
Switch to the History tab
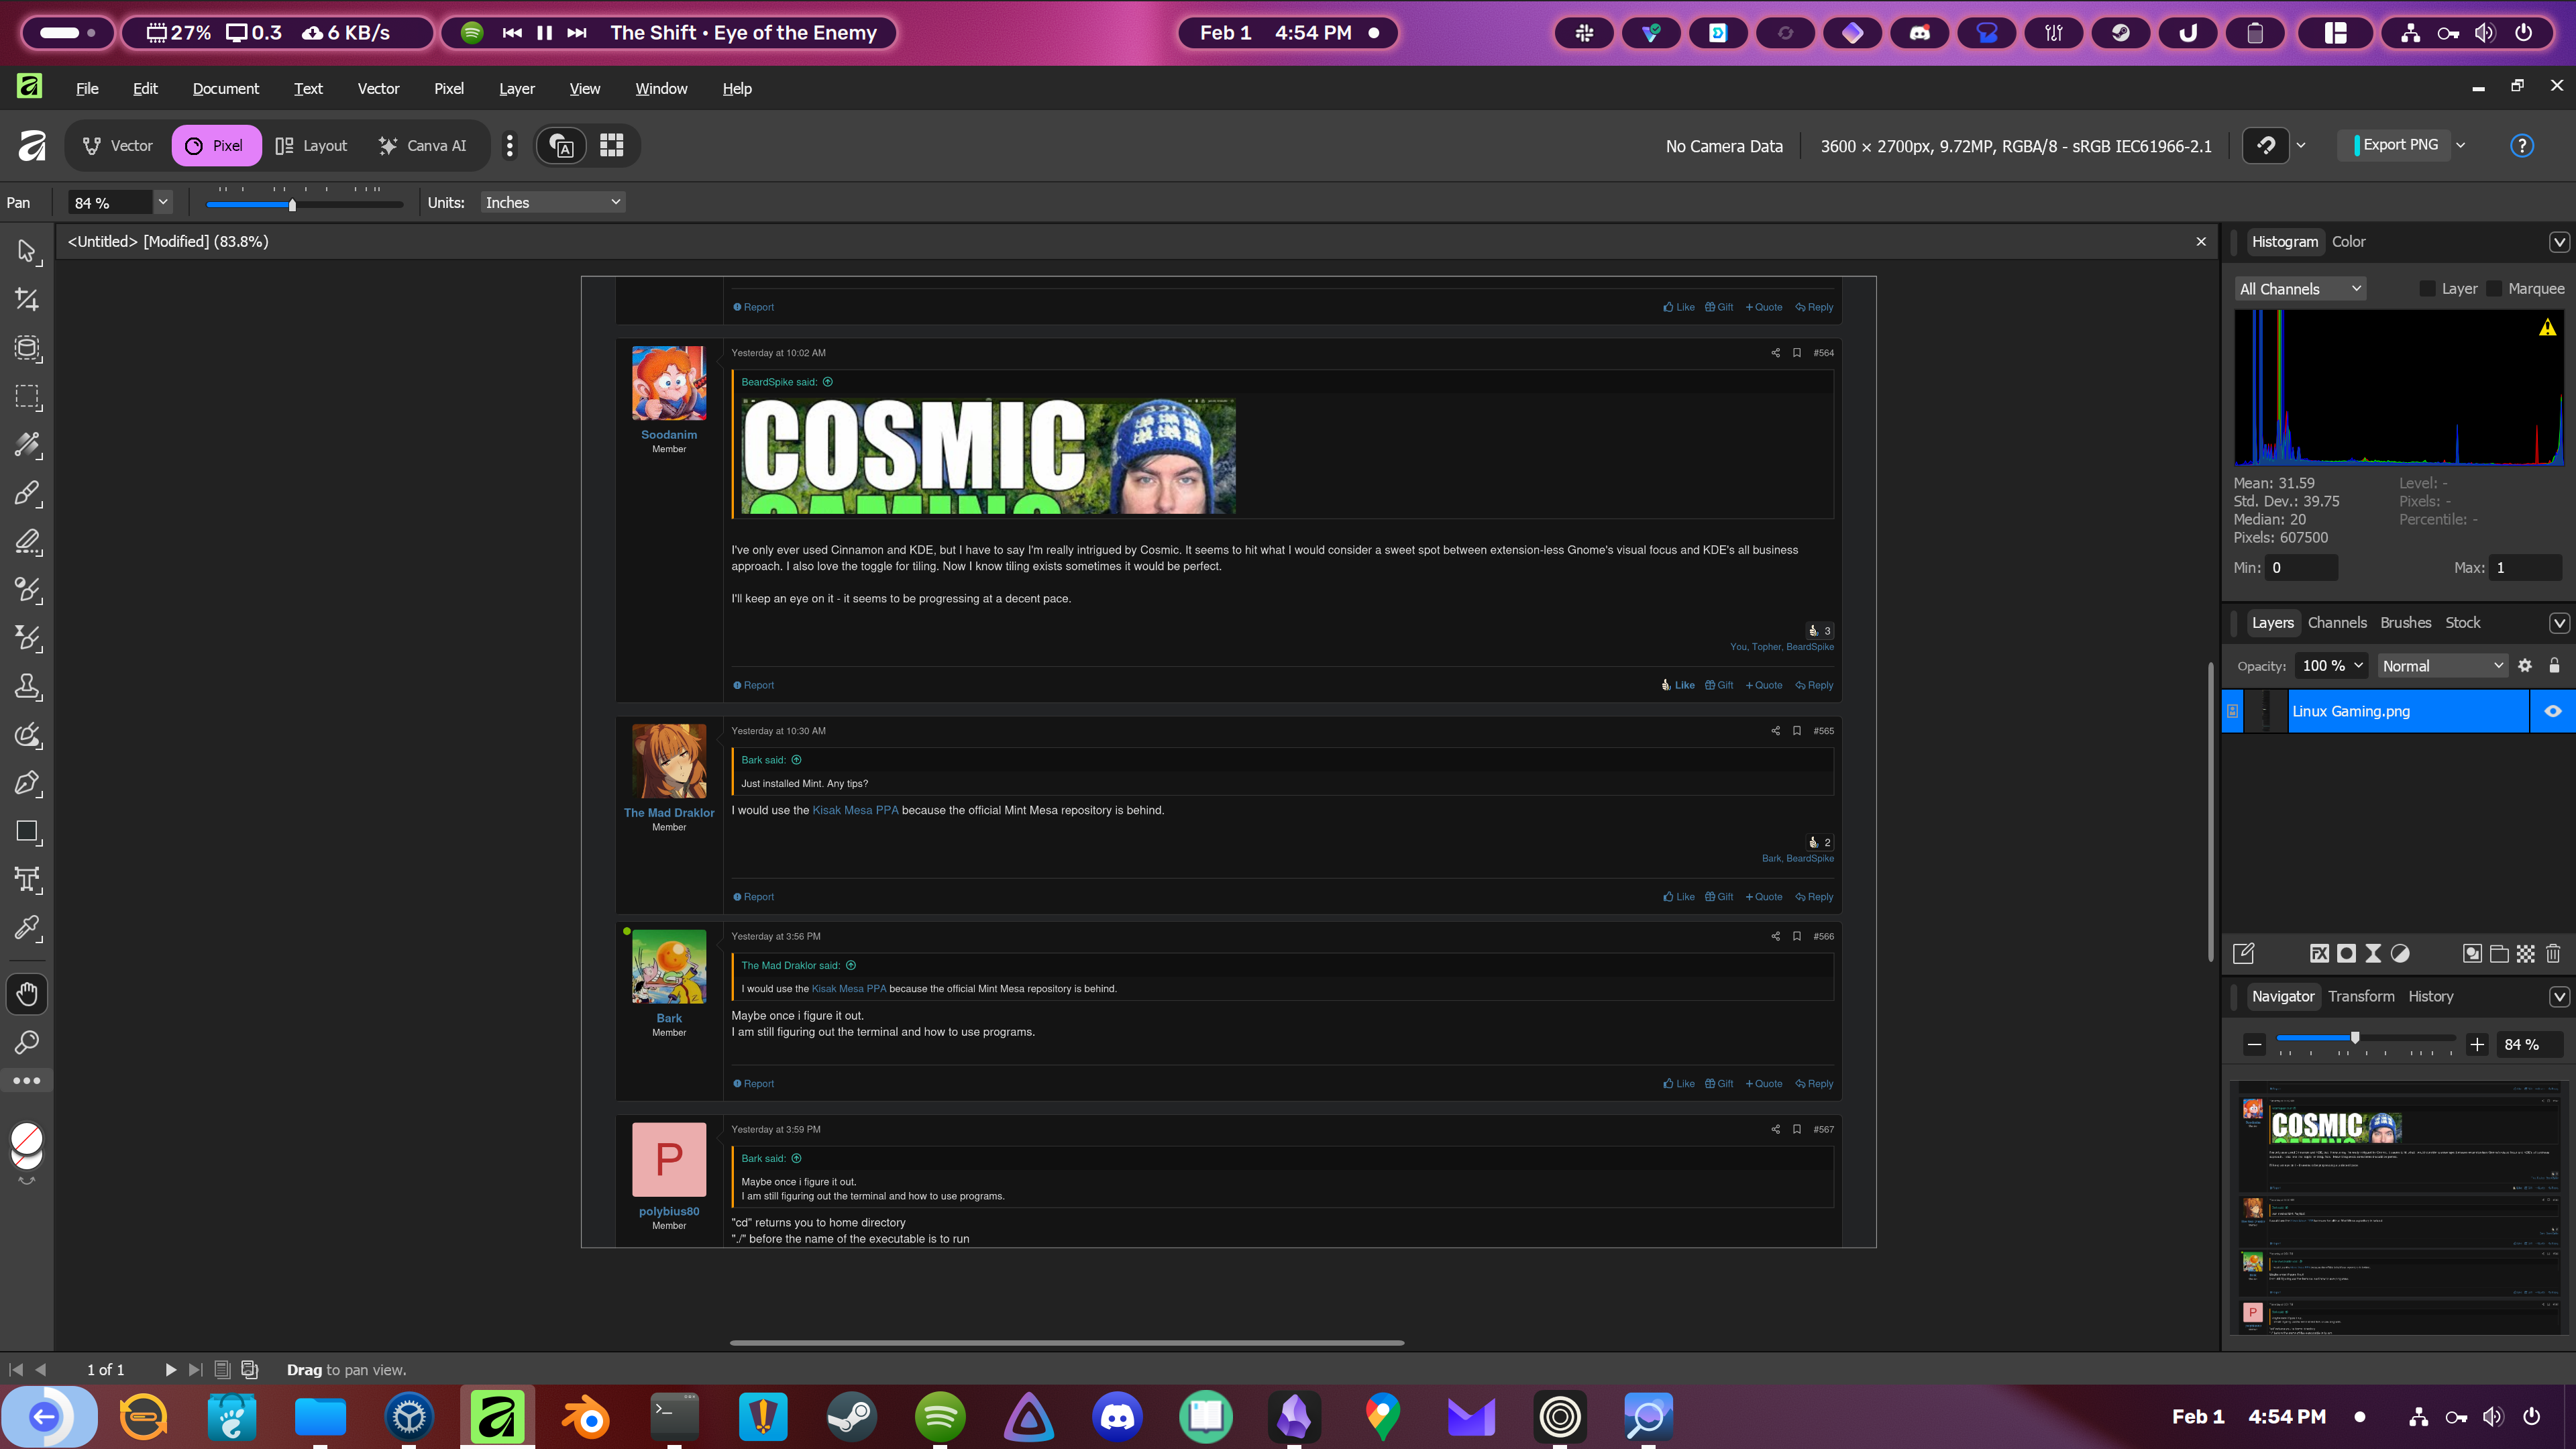click(x=2430, y=996)
